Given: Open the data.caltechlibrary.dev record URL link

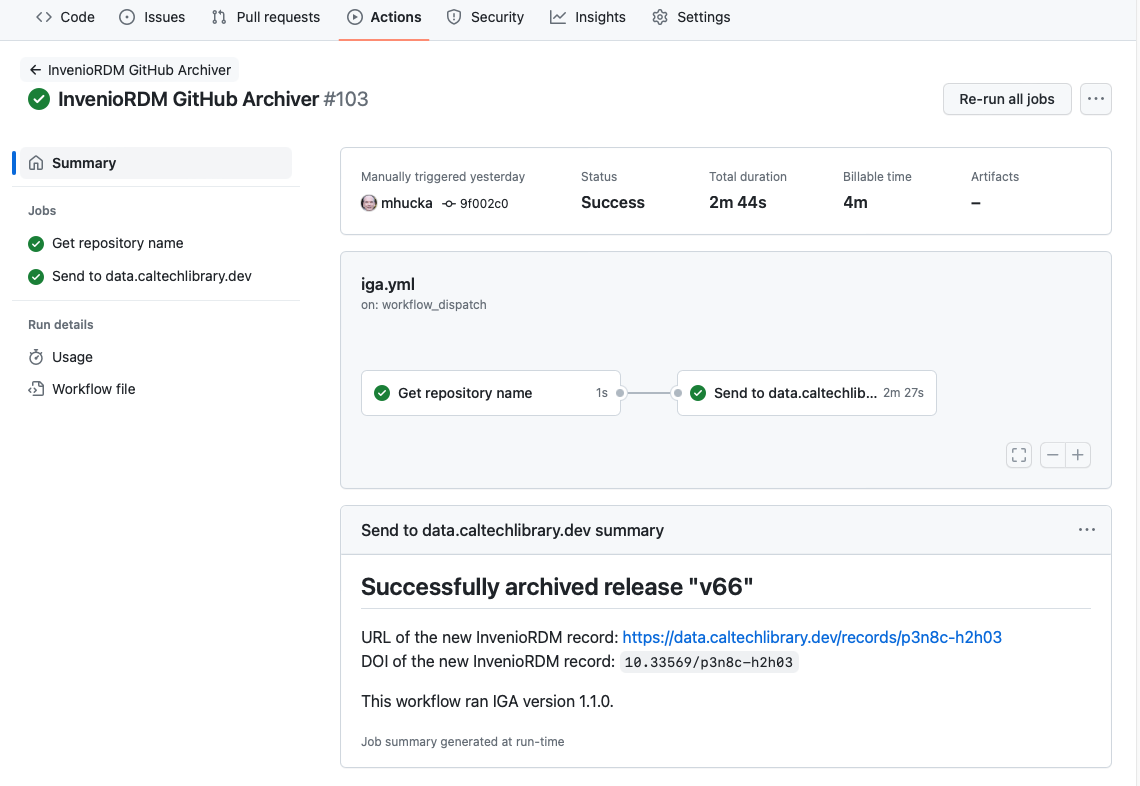Looking at the screenshot, I should (x=811, y=637).
